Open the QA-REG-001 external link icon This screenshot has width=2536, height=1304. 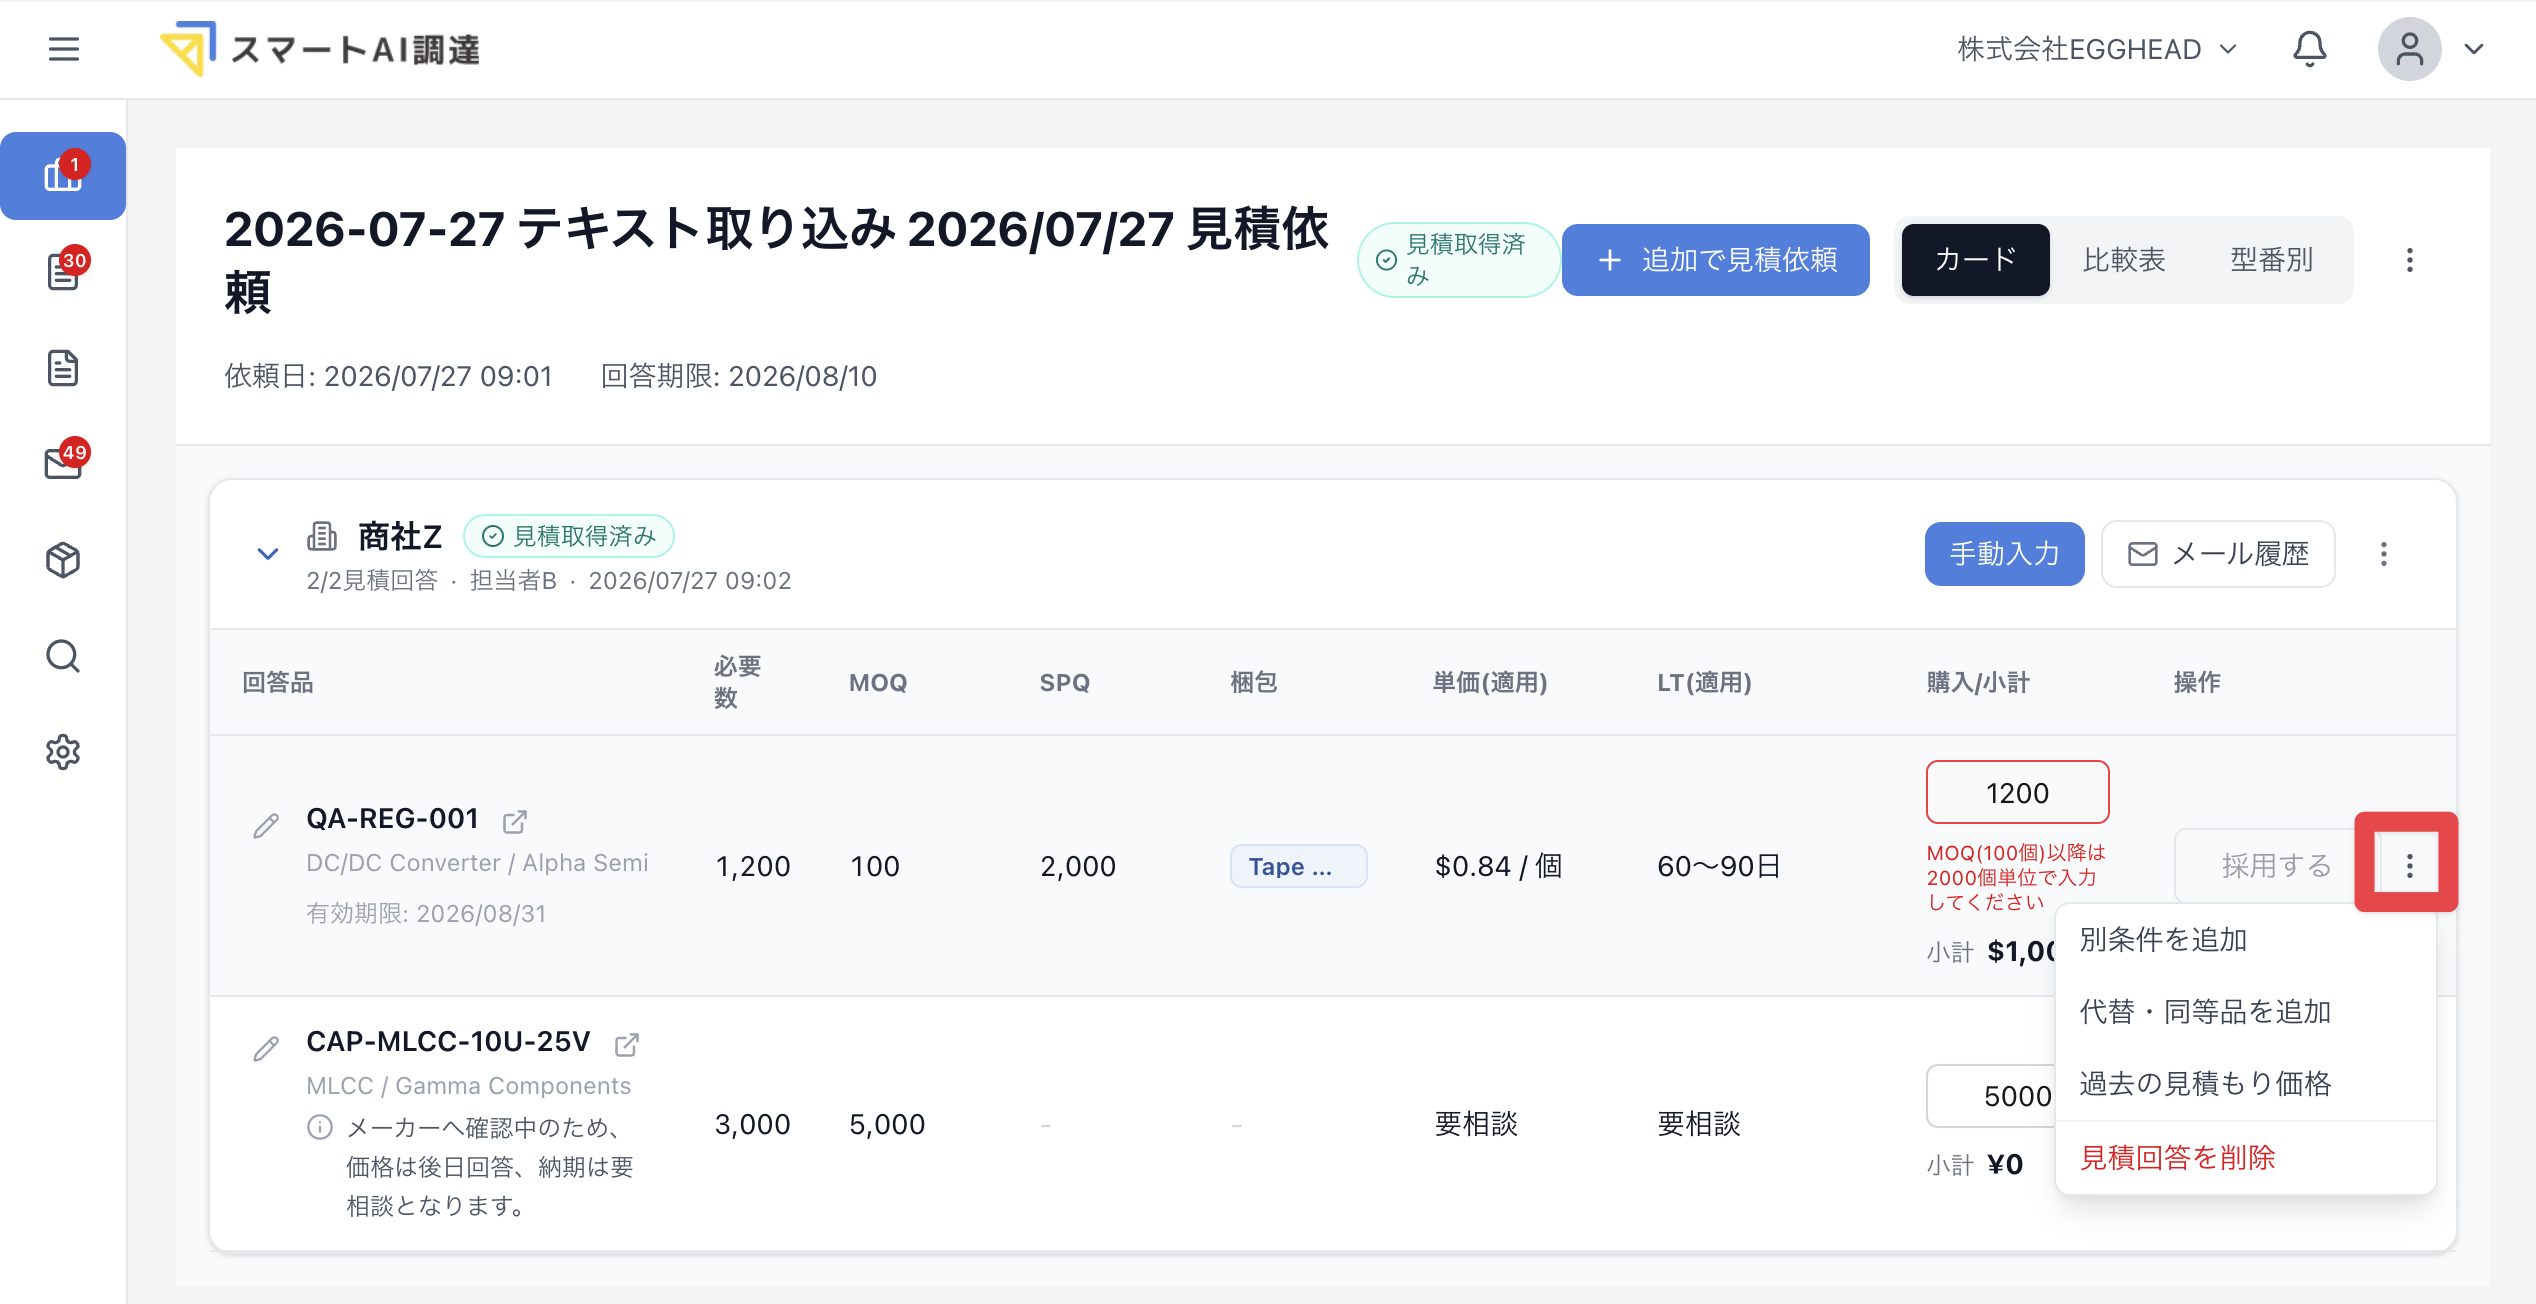514,821
